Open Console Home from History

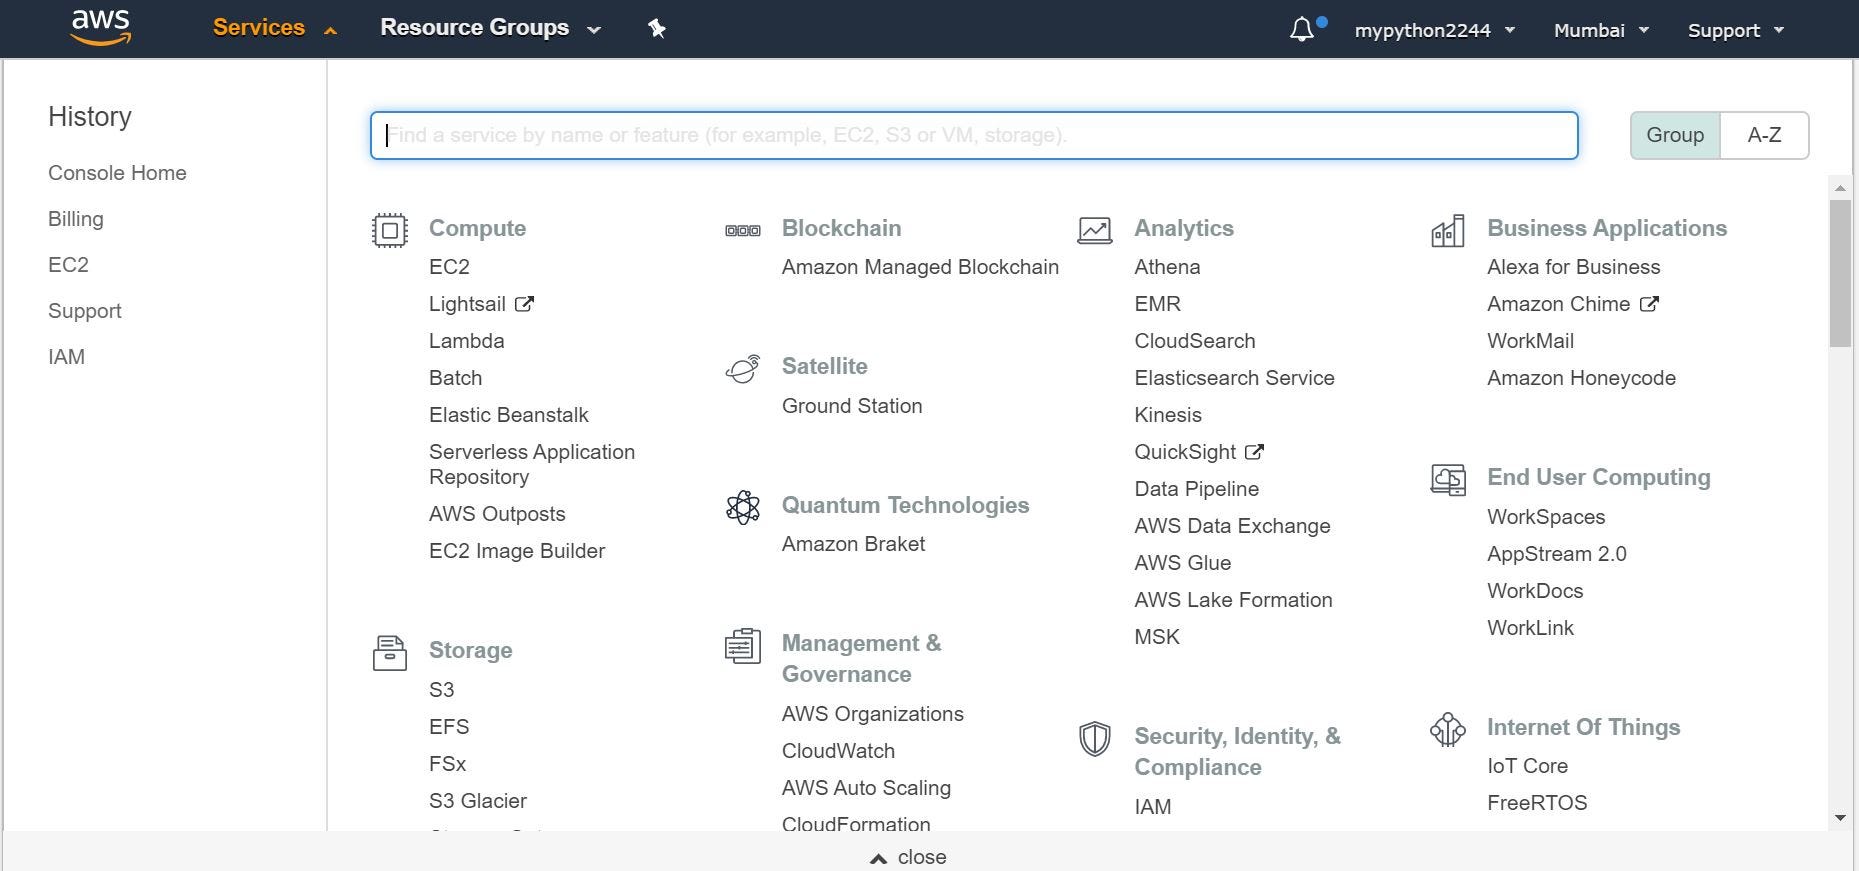(117, 173)
